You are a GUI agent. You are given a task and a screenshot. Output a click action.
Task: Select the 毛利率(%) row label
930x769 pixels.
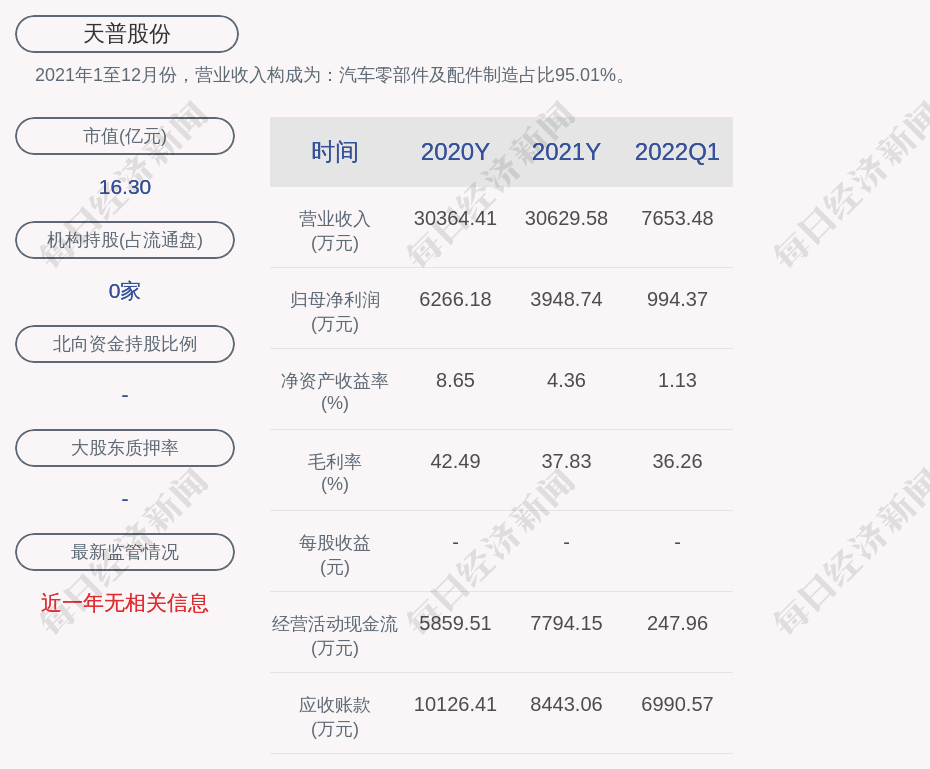tap(335, 473)
